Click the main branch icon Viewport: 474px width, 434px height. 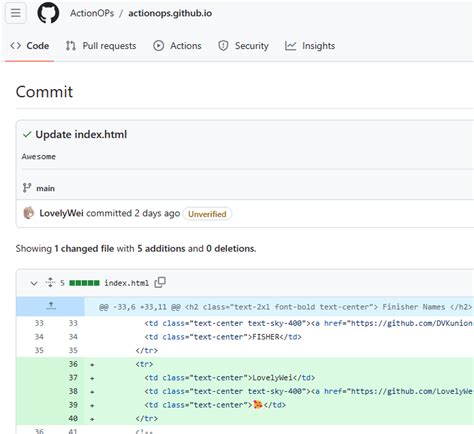(x=27, y=188)
